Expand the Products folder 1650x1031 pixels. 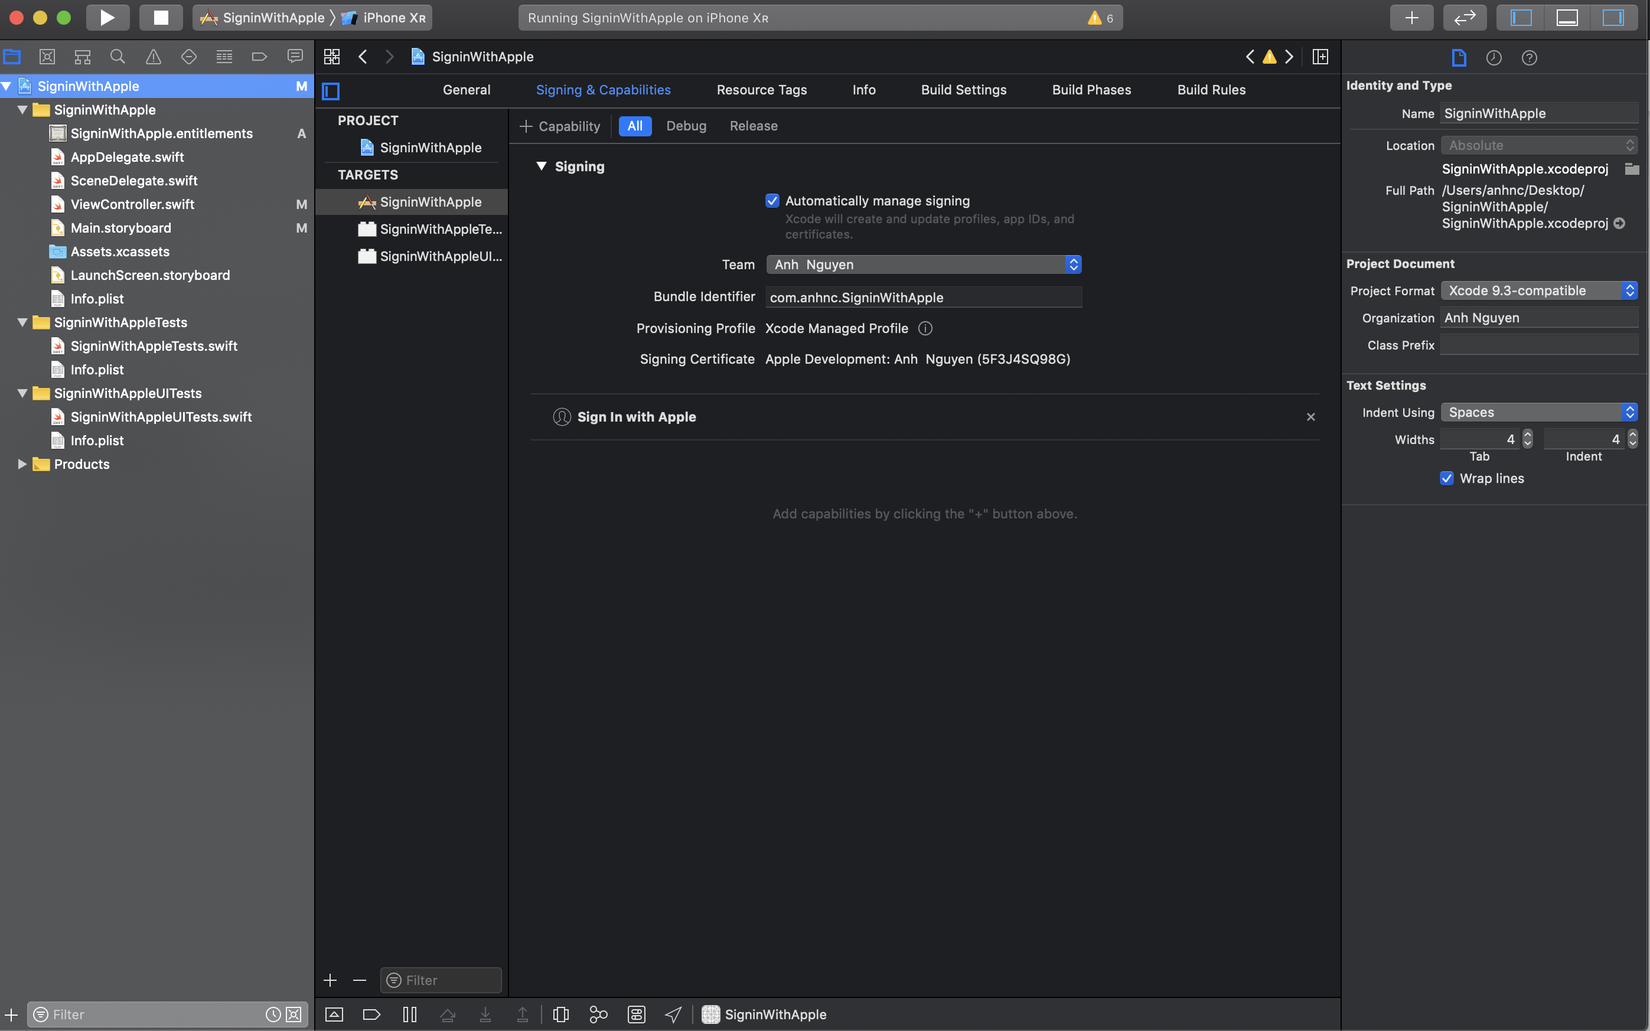point(23,464)
